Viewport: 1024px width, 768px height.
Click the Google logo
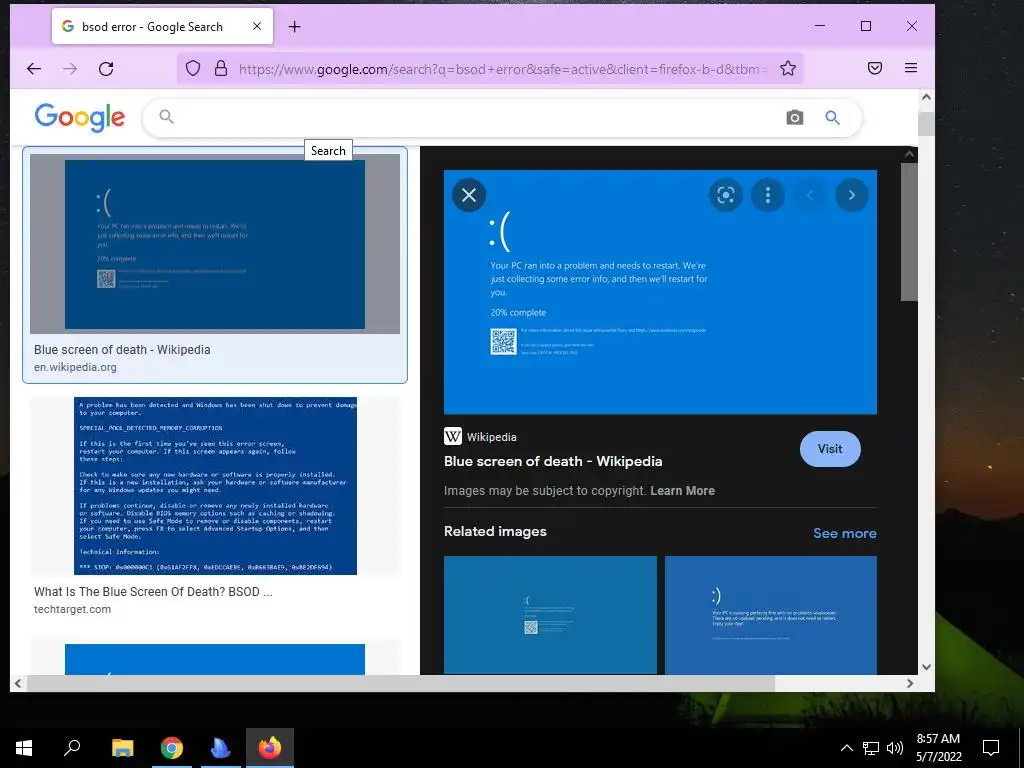pyautogui.click(x=80, y=118)
